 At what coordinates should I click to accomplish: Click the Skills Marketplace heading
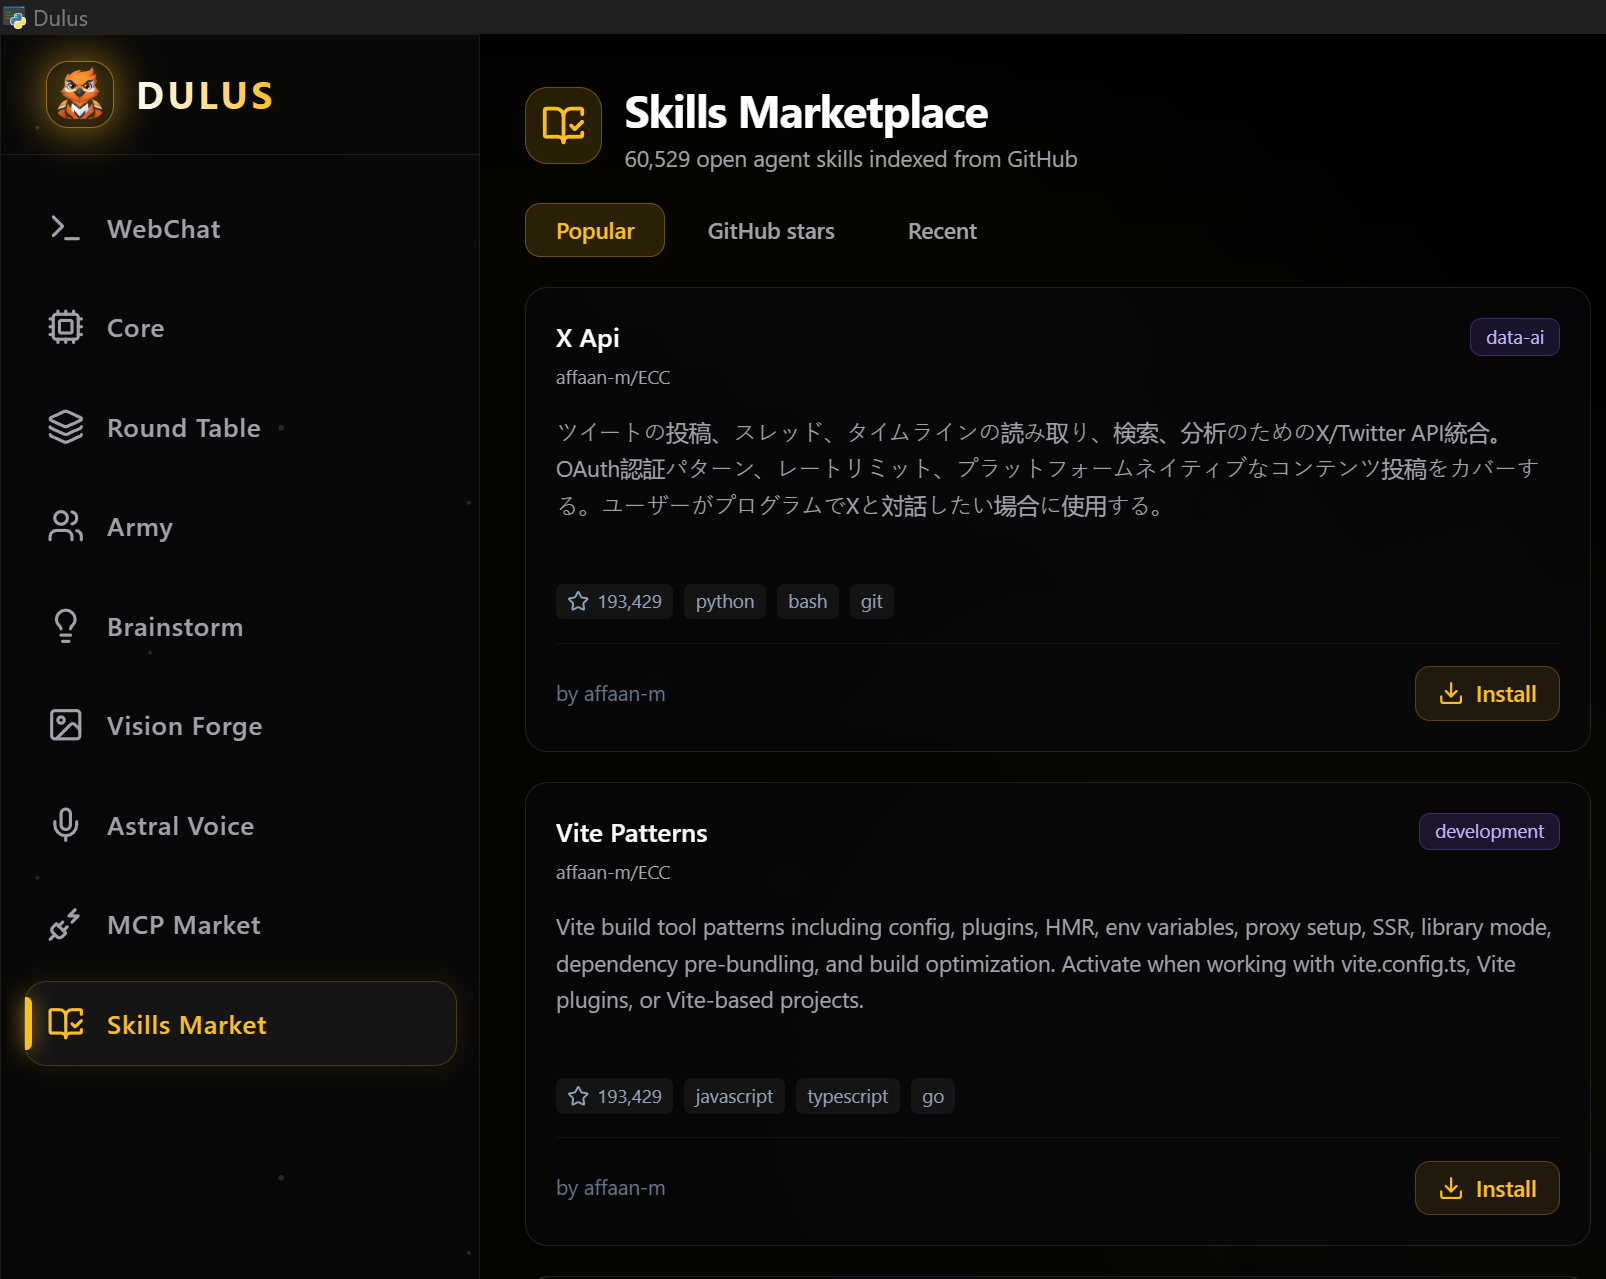tap(806, 113)
